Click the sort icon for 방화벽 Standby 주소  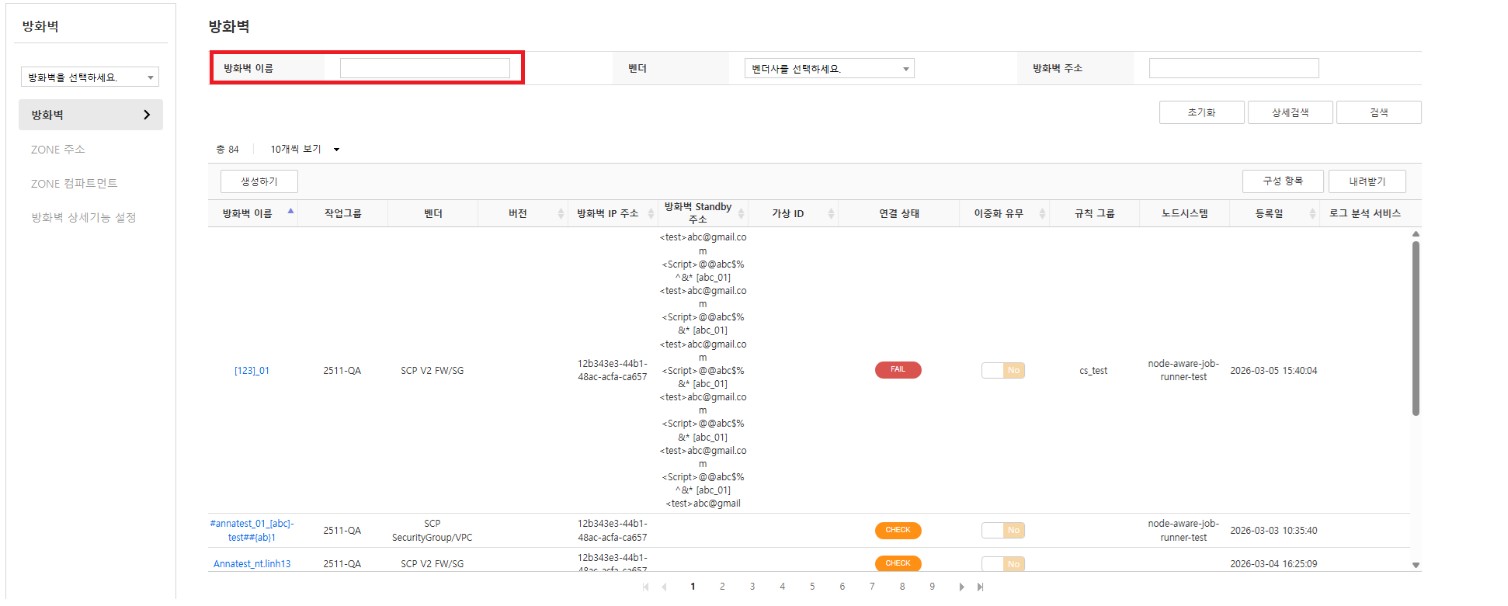[741, 214]
